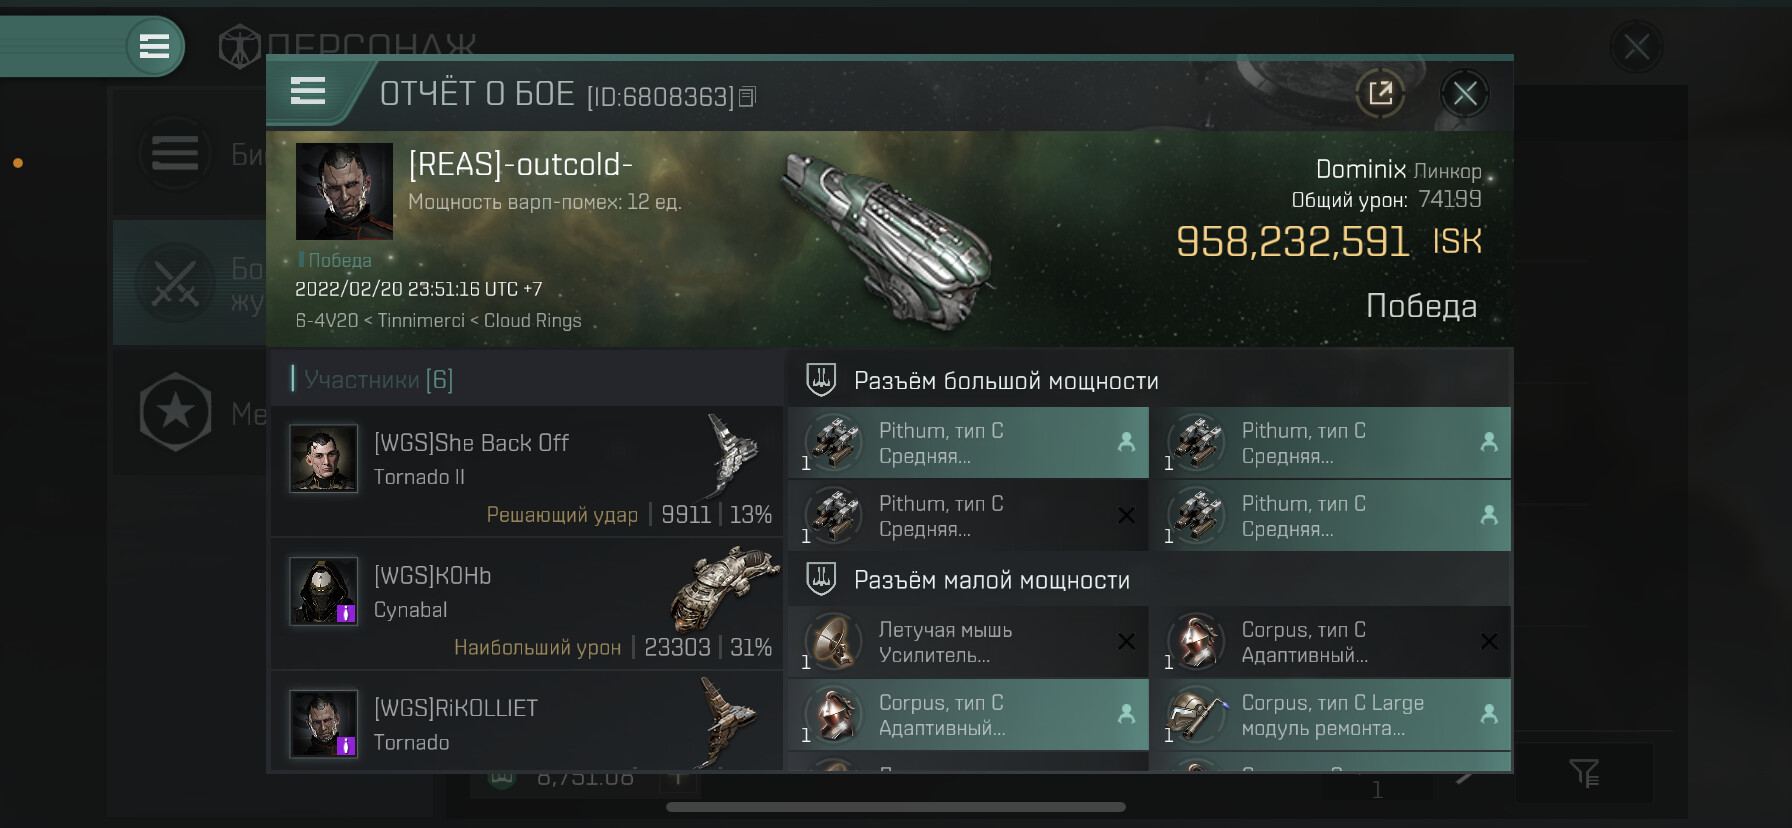Select destroyed Pithum type C module
The image size is (1792, 828).
click(x=968, y=516)
